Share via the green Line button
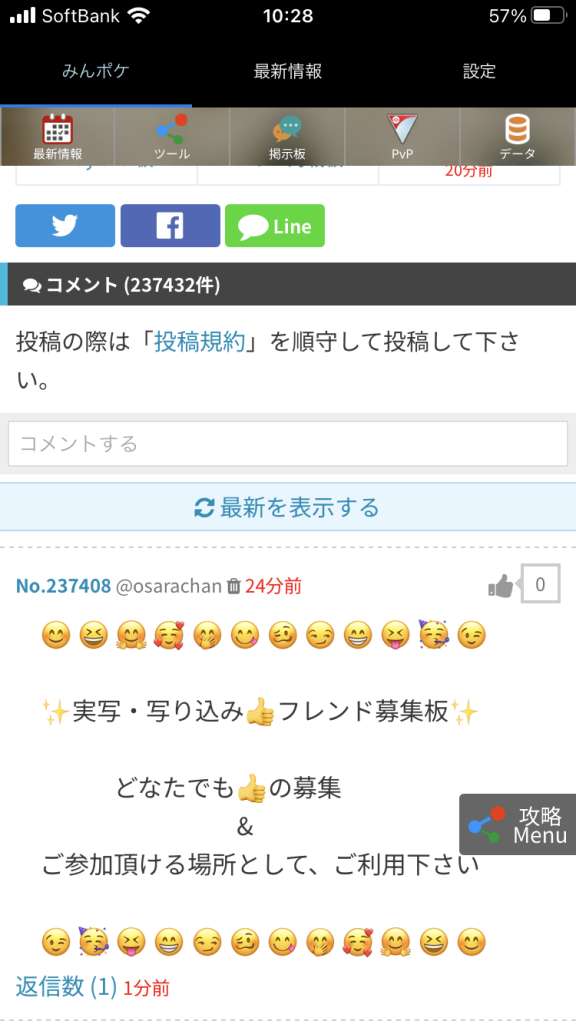The image size is (576, 1024). pyautogui.click(x=275, y=226)
